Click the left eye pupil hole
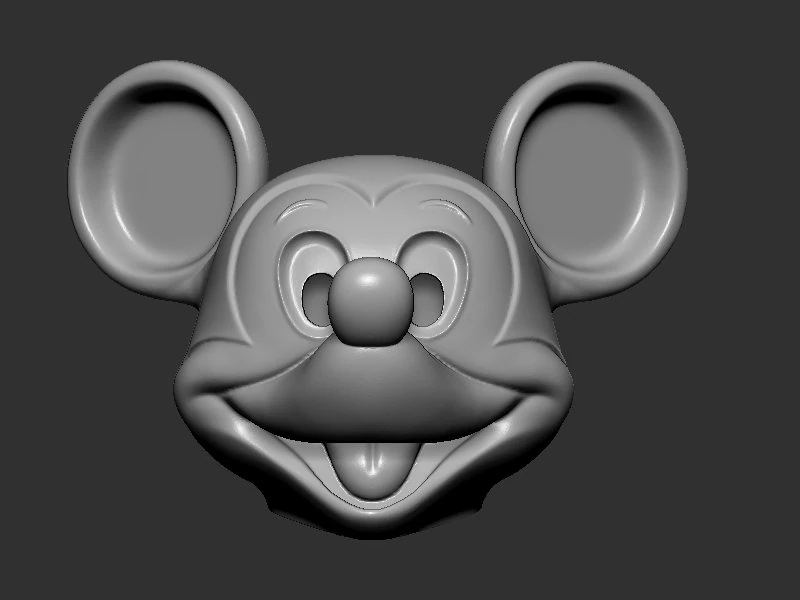The width and height of the screenshot is (800, 600). (x=316, y=299)
